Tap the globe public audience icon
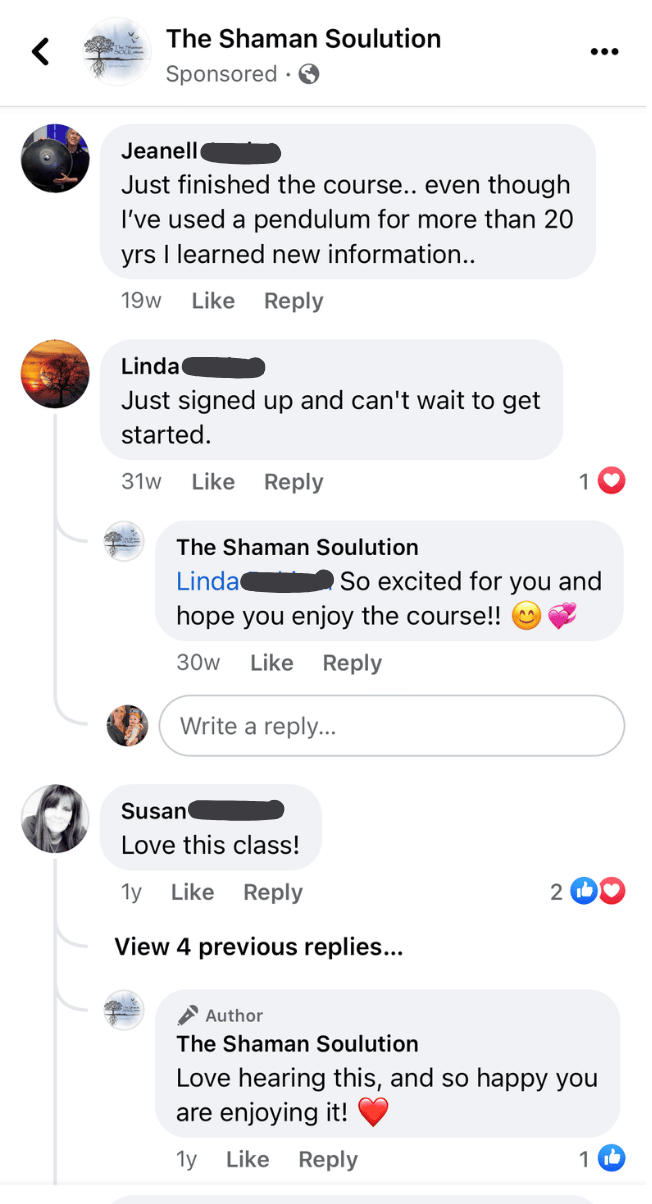 (x=309, y=74)
